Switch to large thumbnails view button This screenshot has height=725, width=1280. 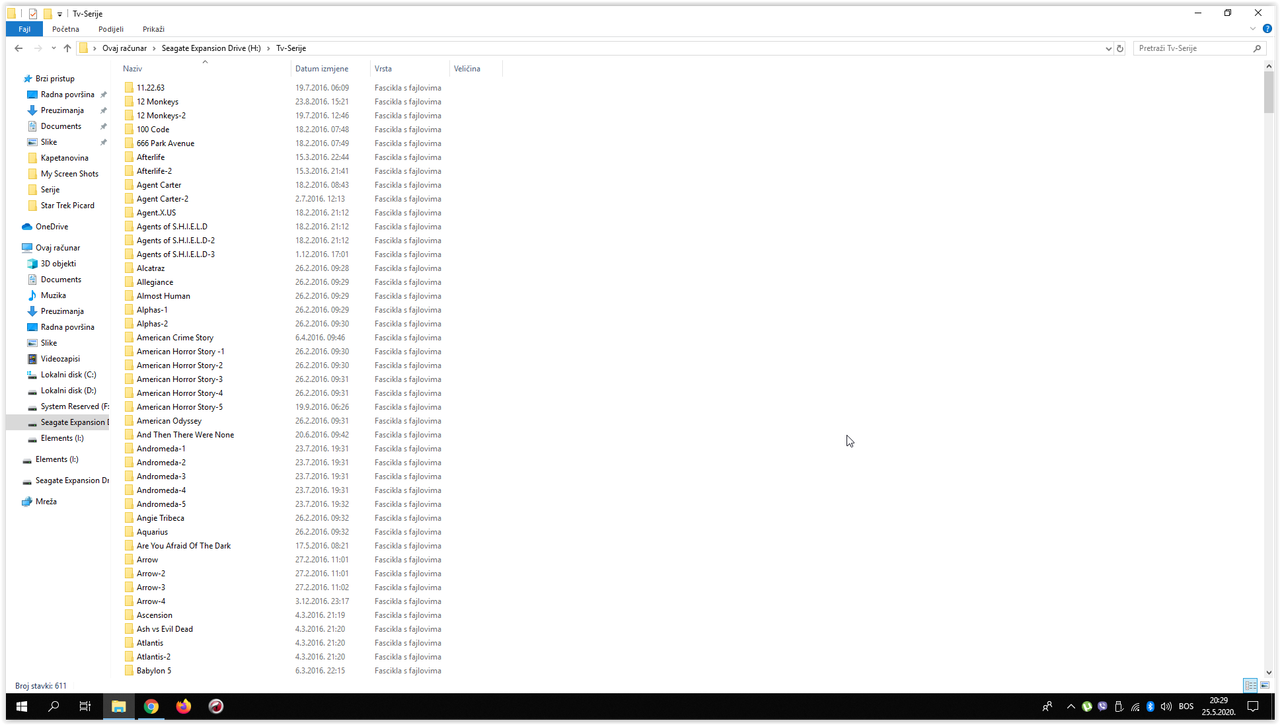[1264, 686]
